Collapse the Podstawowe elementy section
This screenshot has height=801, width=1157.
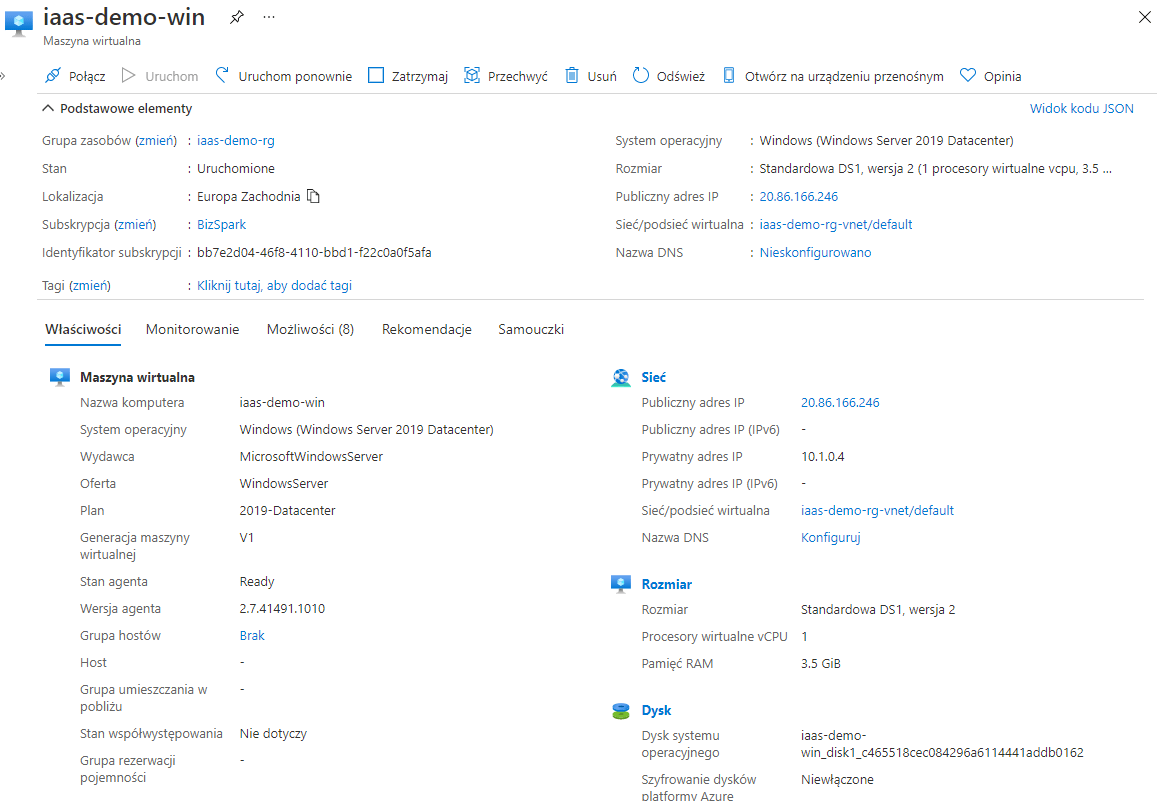click(48, 108)
